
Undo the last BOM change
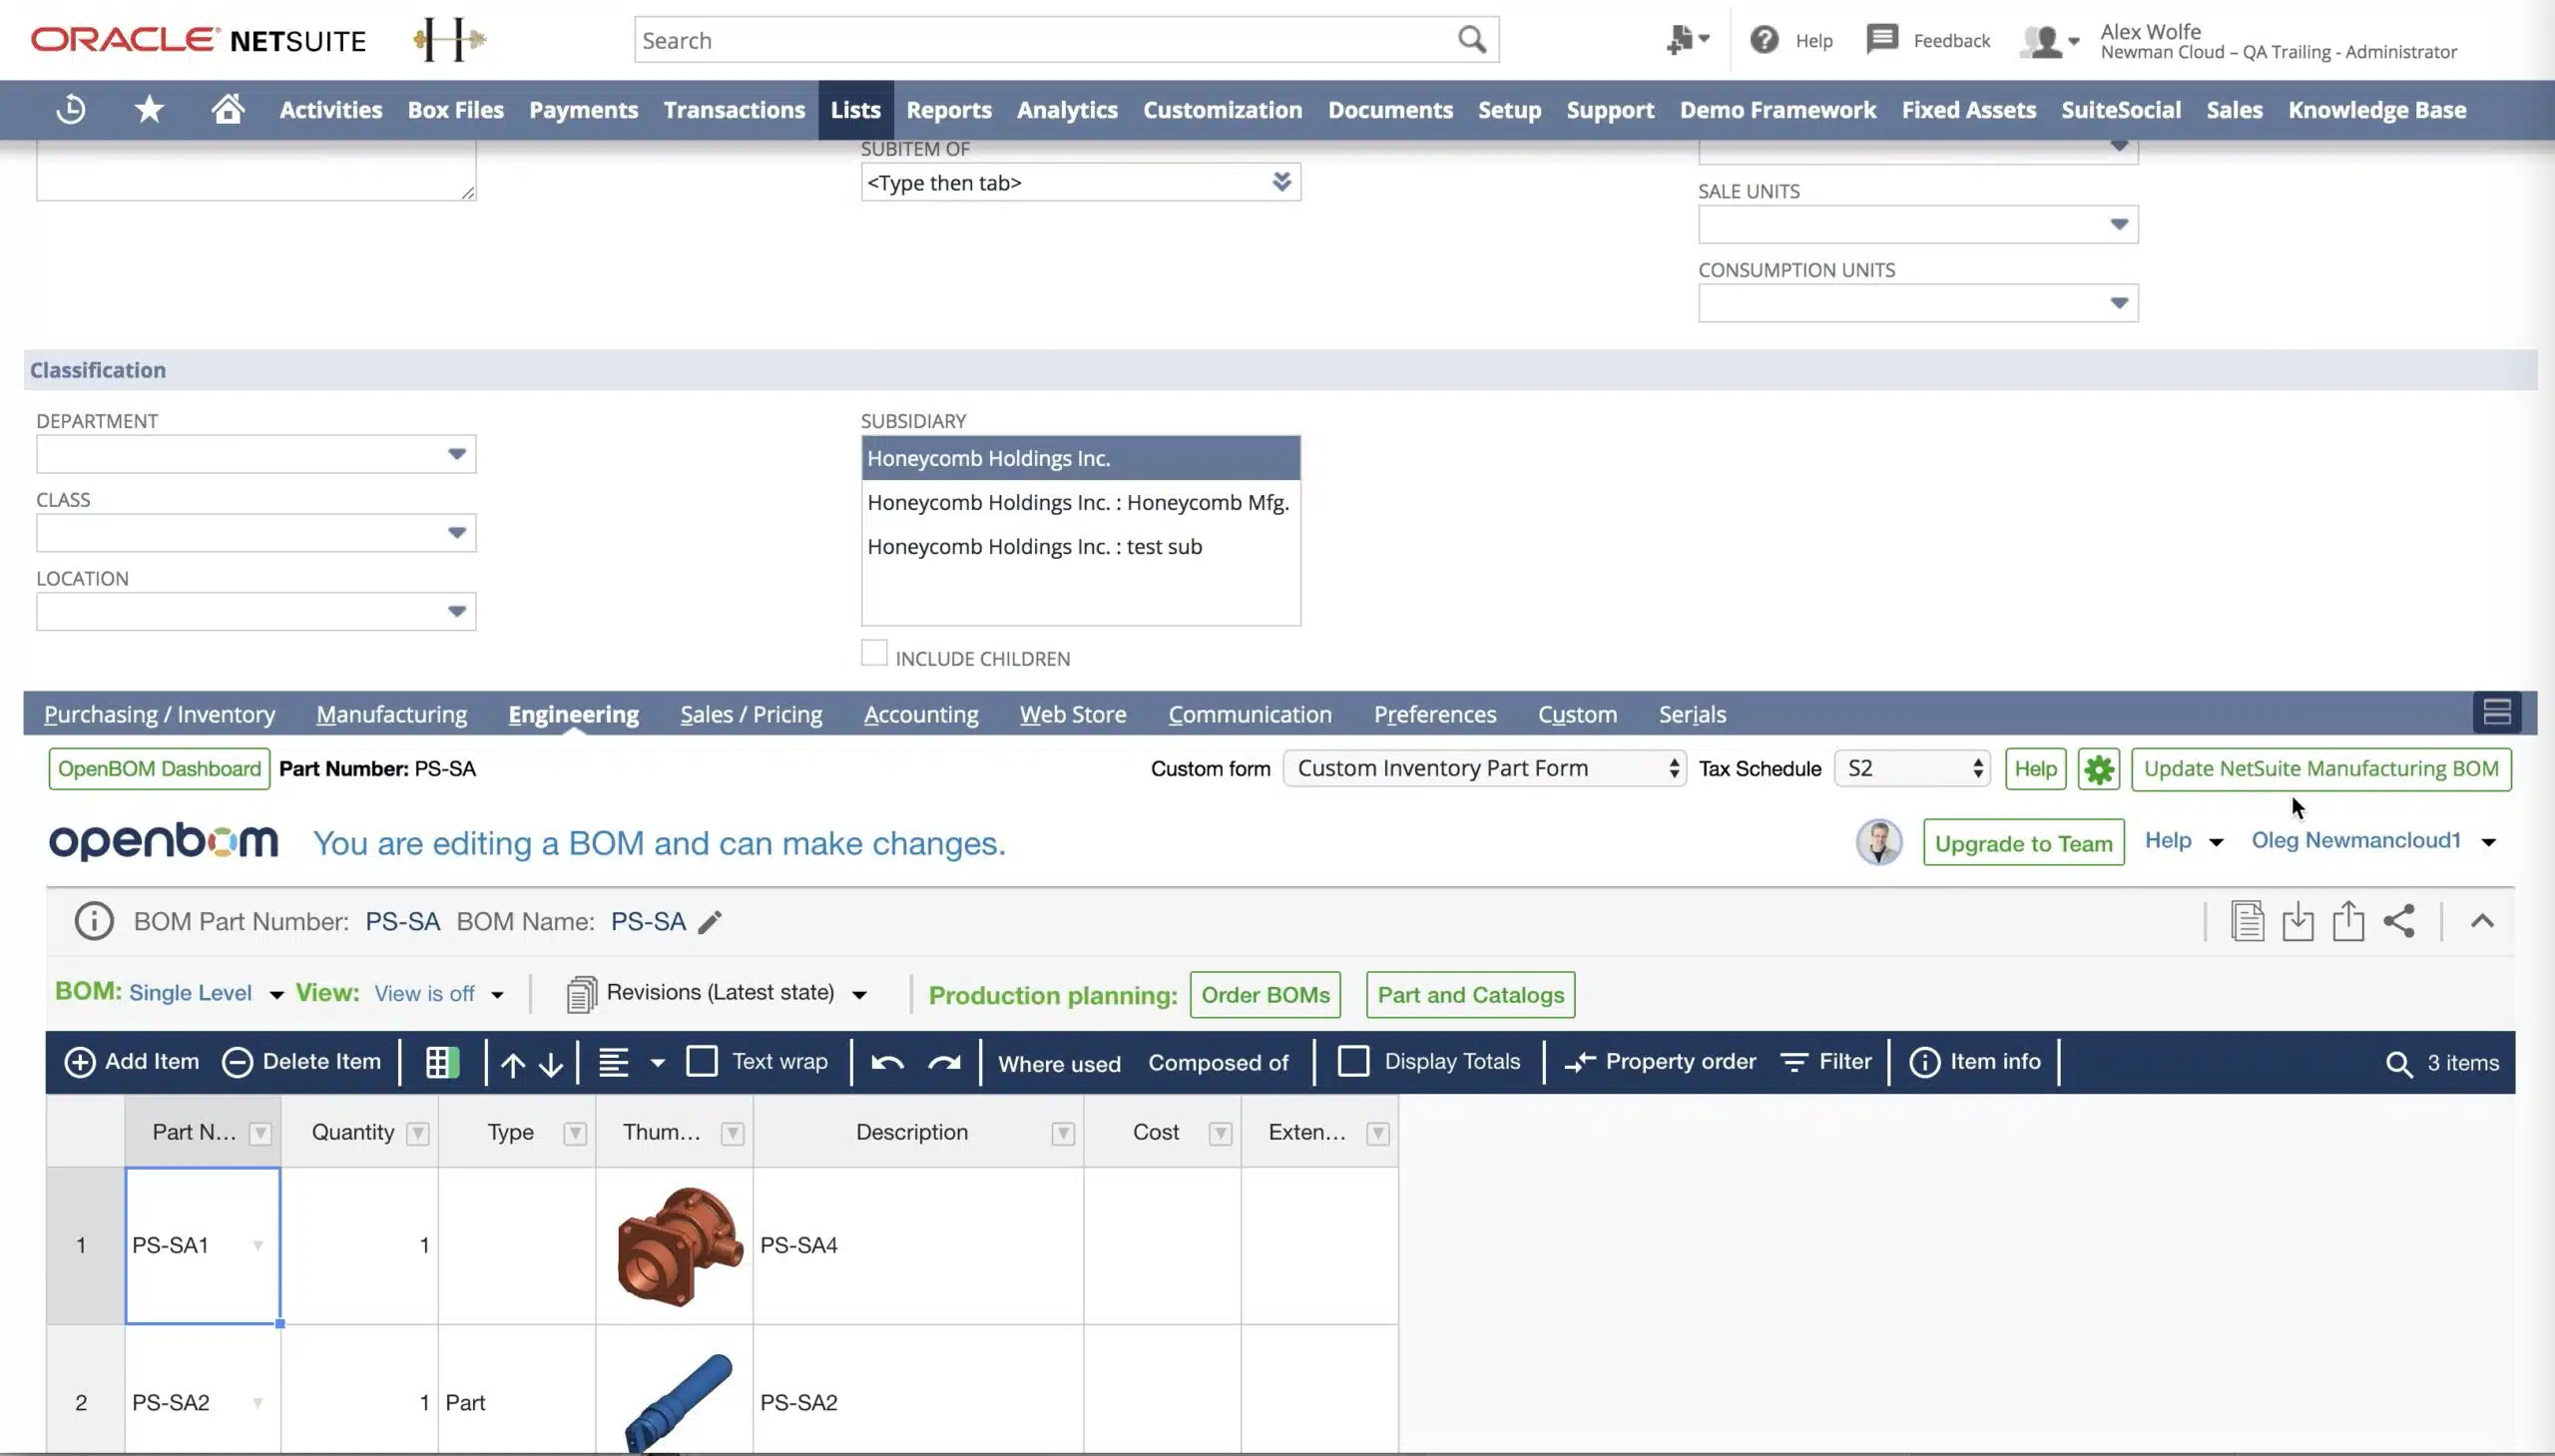pos(887,1062)
